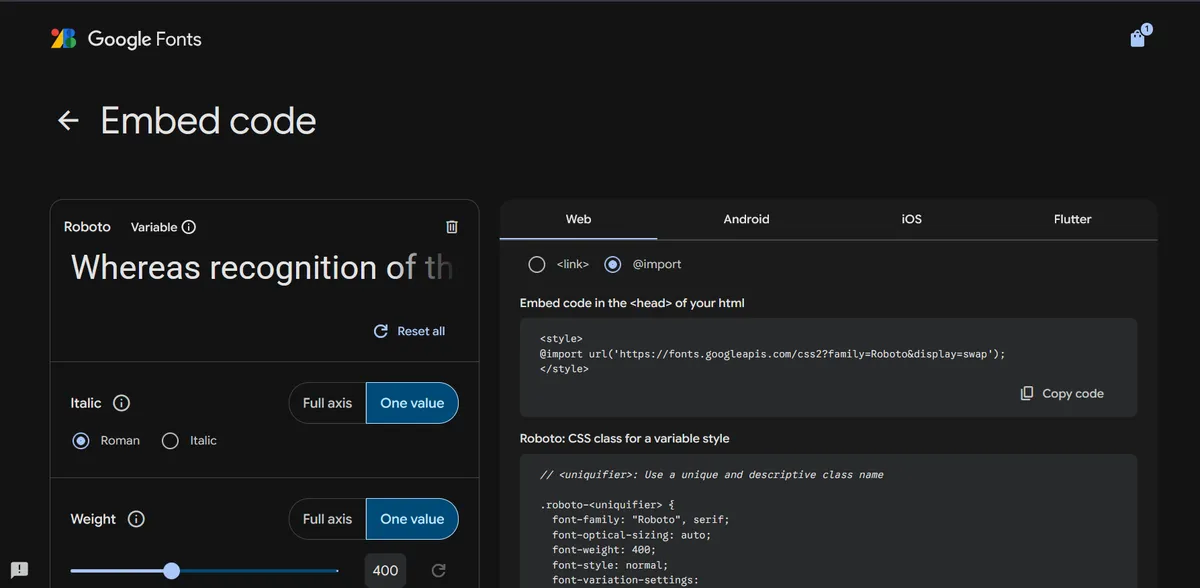Screen dimensions: 1200x588
Task: Choose the Italic radio option
Action: point(170,440)
